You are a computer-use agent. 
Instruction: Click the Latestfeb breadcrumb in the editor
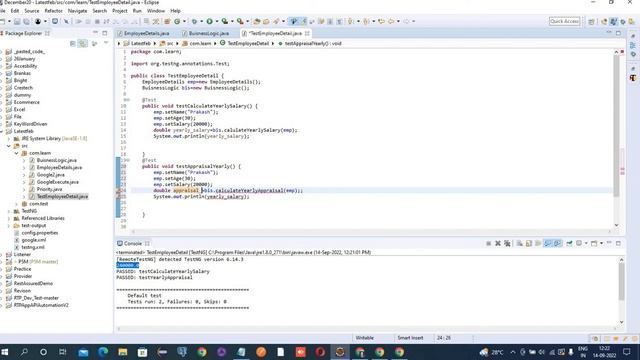pyautogui.click(x=140, y=43)
